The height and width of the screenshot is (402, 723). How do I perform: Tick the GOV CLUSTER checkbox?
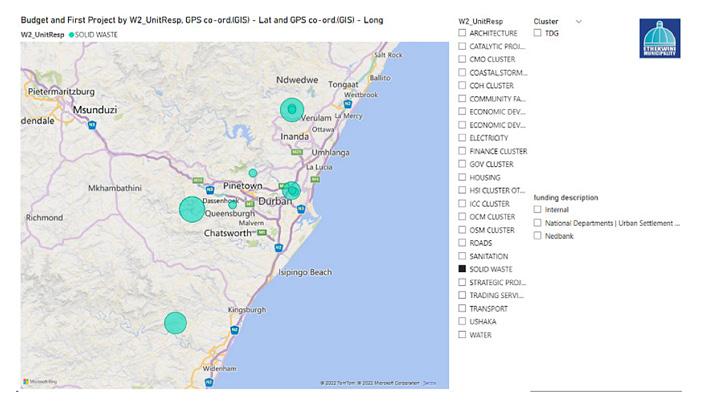(x=462, y=164)
